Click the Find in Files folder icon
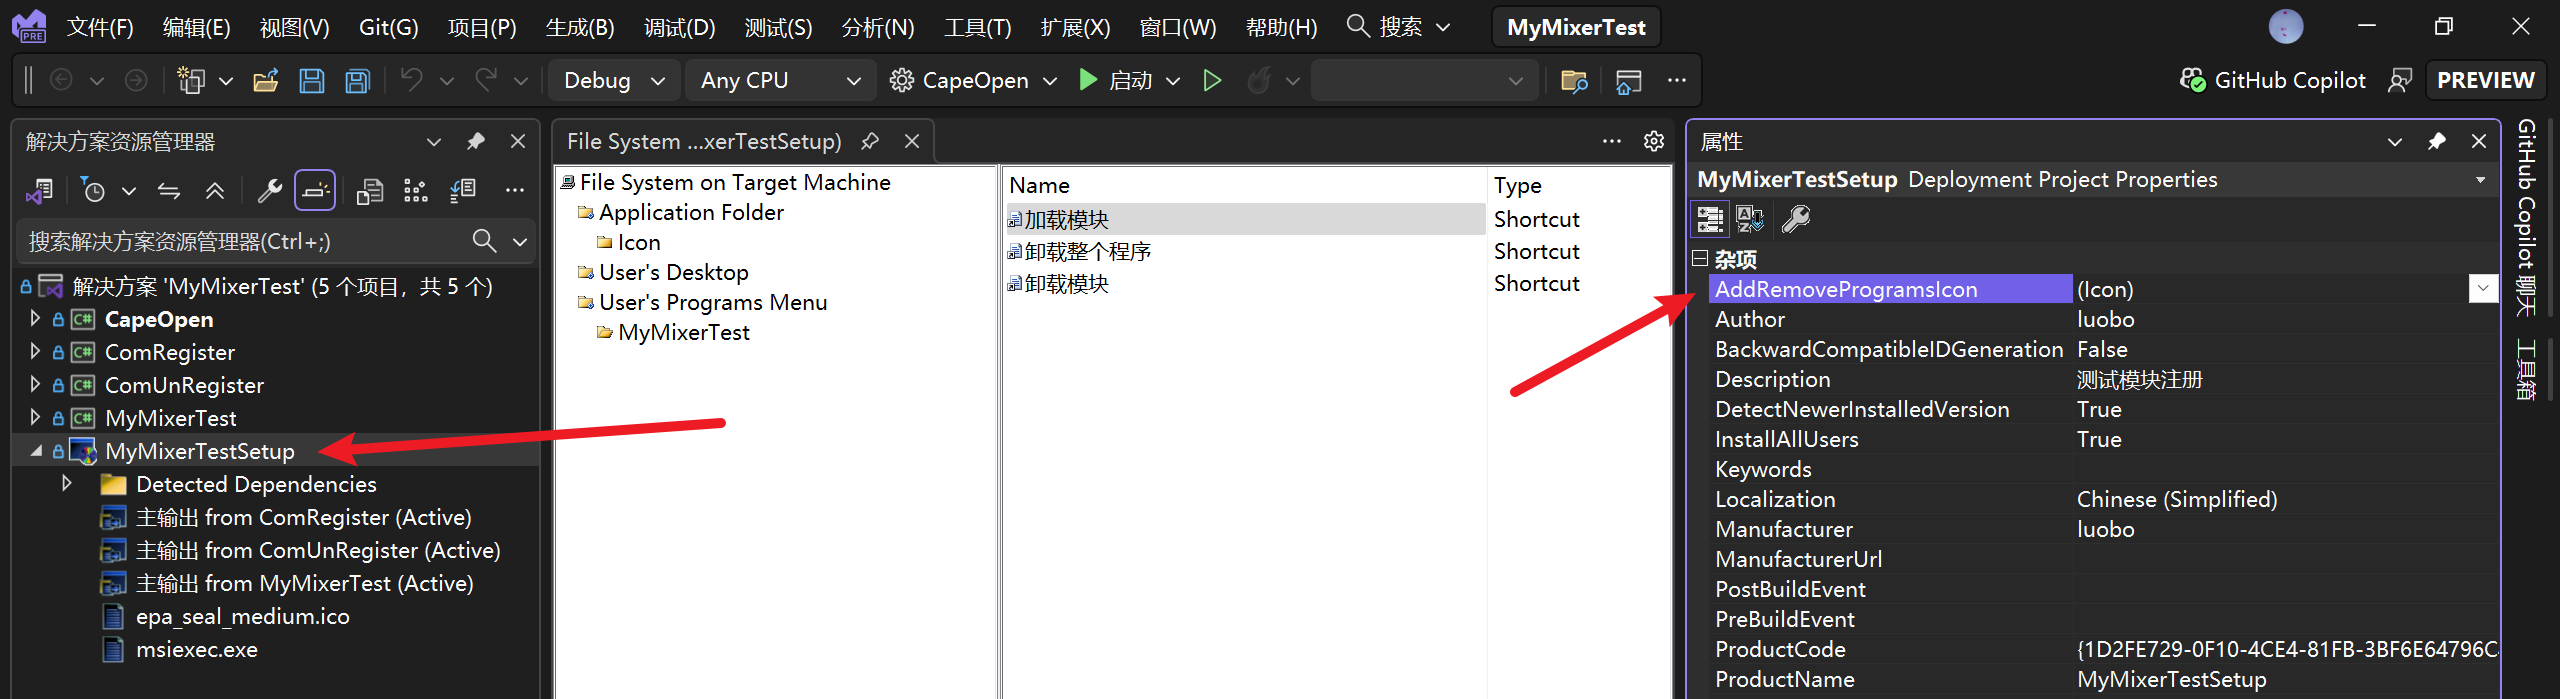Viewport: 2560px width, 699px height. coord(1574,81)
